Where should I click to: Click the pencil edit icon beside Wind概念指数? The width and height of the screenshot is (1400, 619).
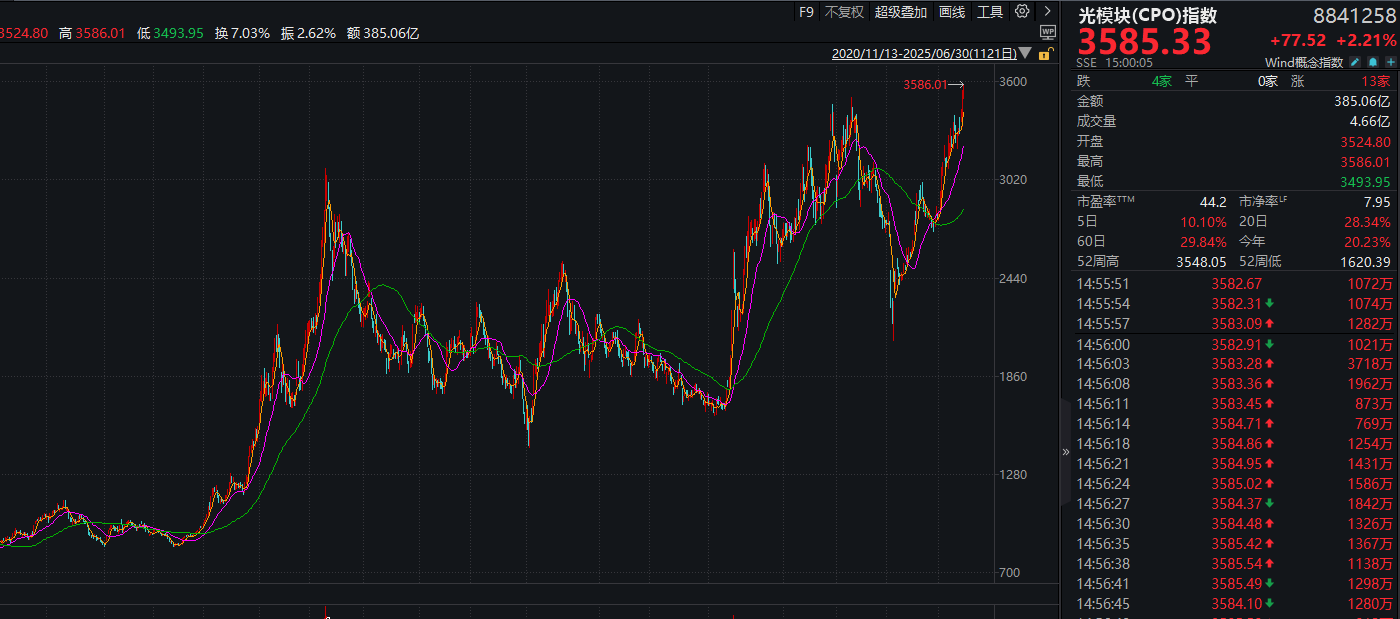pyautogui.click(x=1354, y=62)
